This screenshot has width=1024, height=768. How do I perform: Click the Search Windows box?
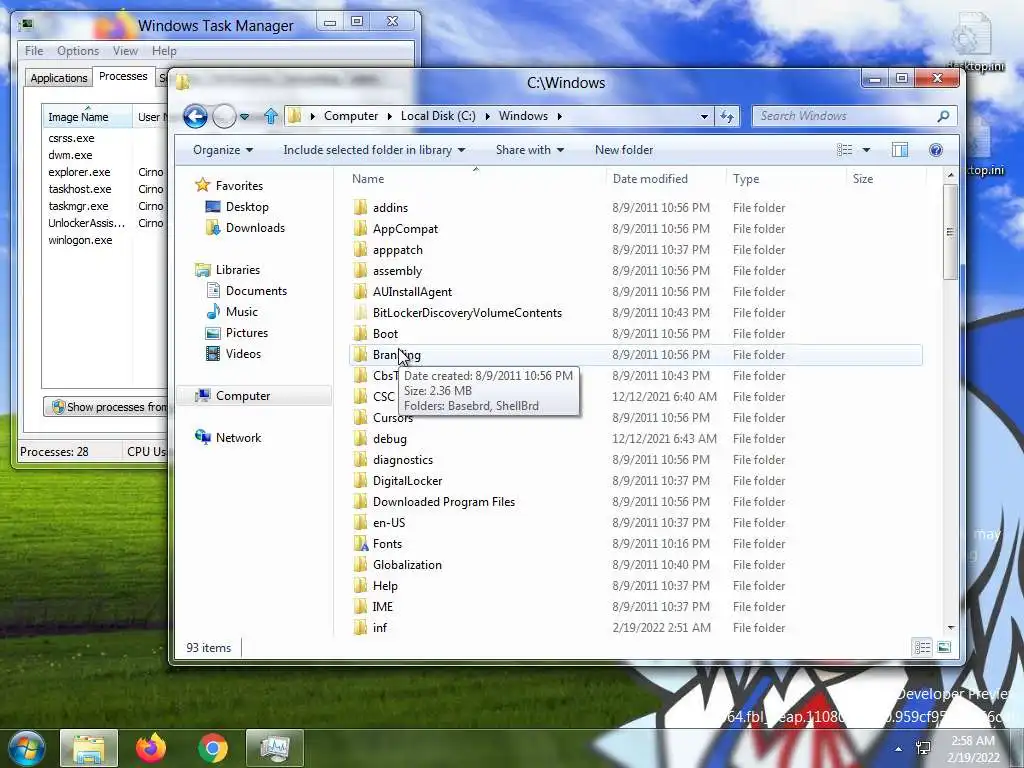click(854, 116)
